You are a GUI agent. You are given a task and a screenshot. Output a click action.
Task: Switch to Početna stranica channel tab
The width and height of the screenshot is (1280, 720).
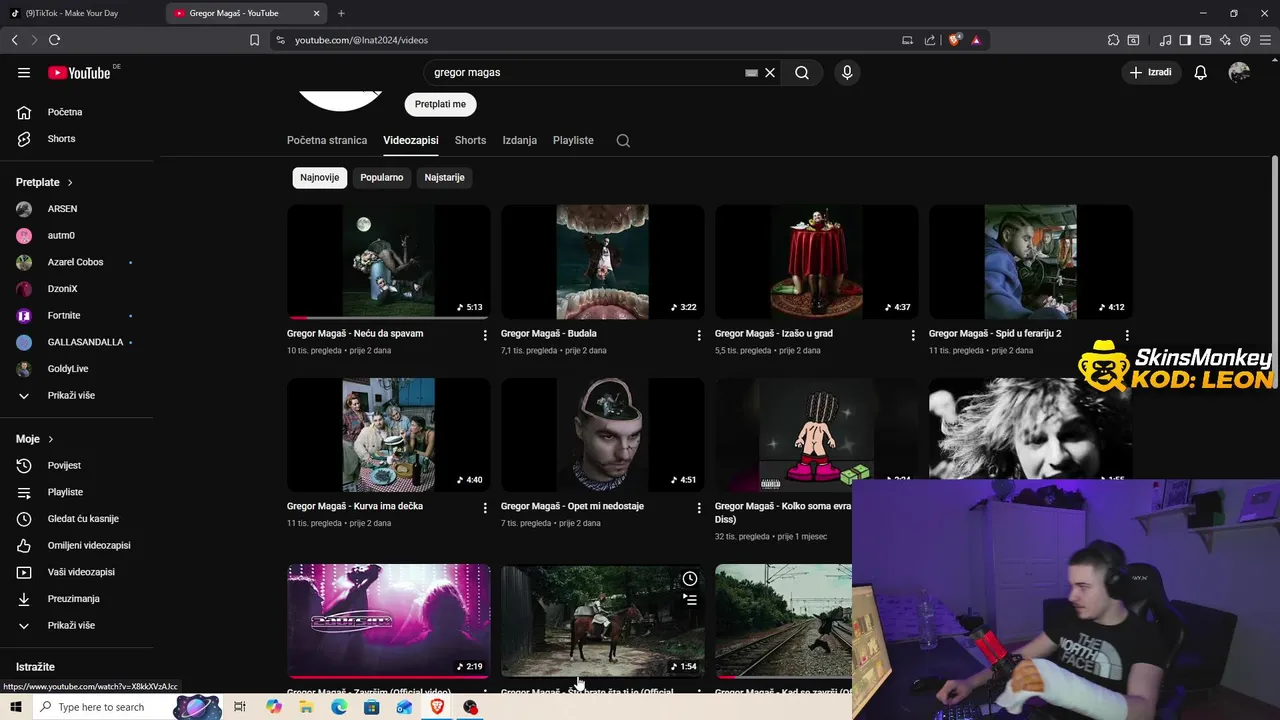327,140
